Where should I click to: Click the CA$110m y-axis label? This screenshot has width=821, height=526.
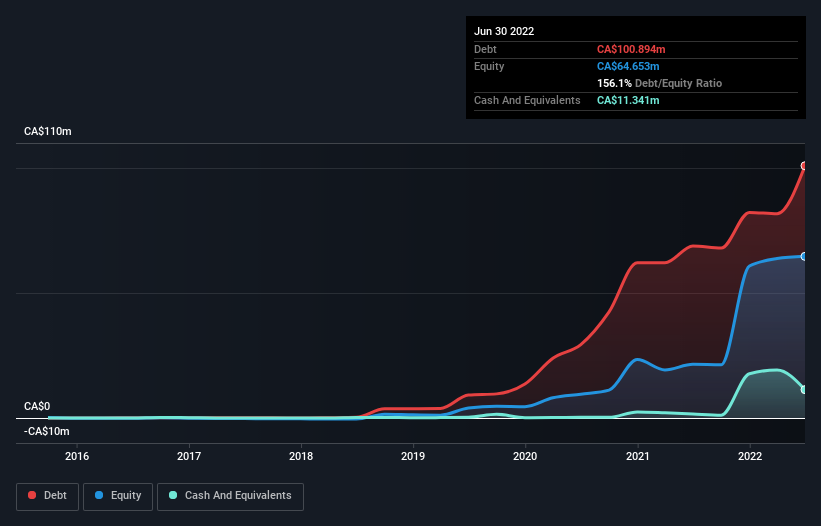[48, 131]
